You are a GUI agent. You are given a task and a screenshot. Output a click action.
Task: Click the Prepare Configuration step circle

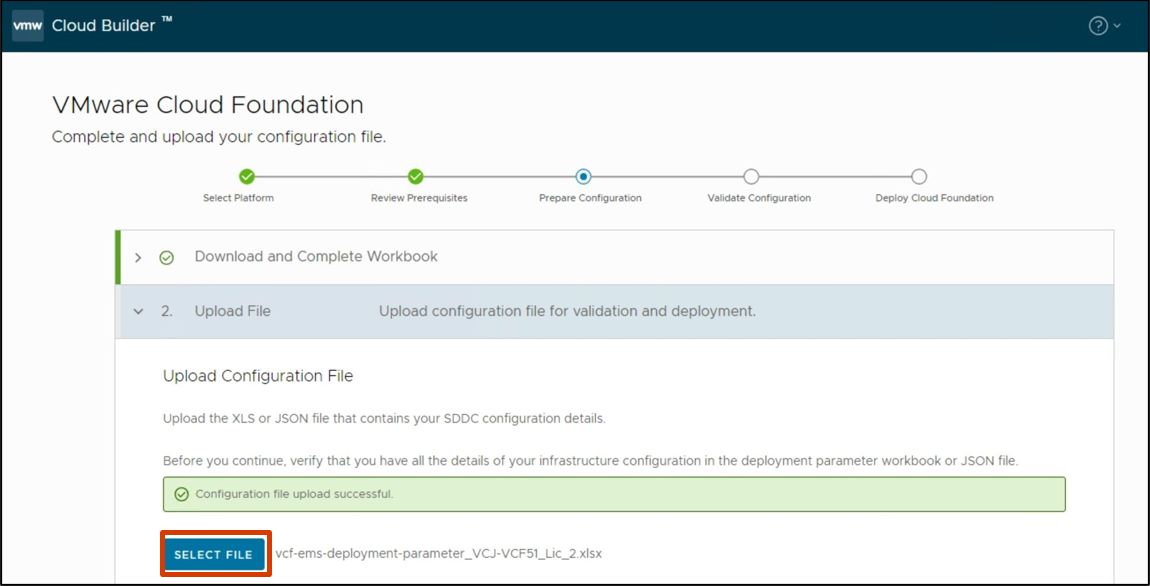(x=584, y=177)
